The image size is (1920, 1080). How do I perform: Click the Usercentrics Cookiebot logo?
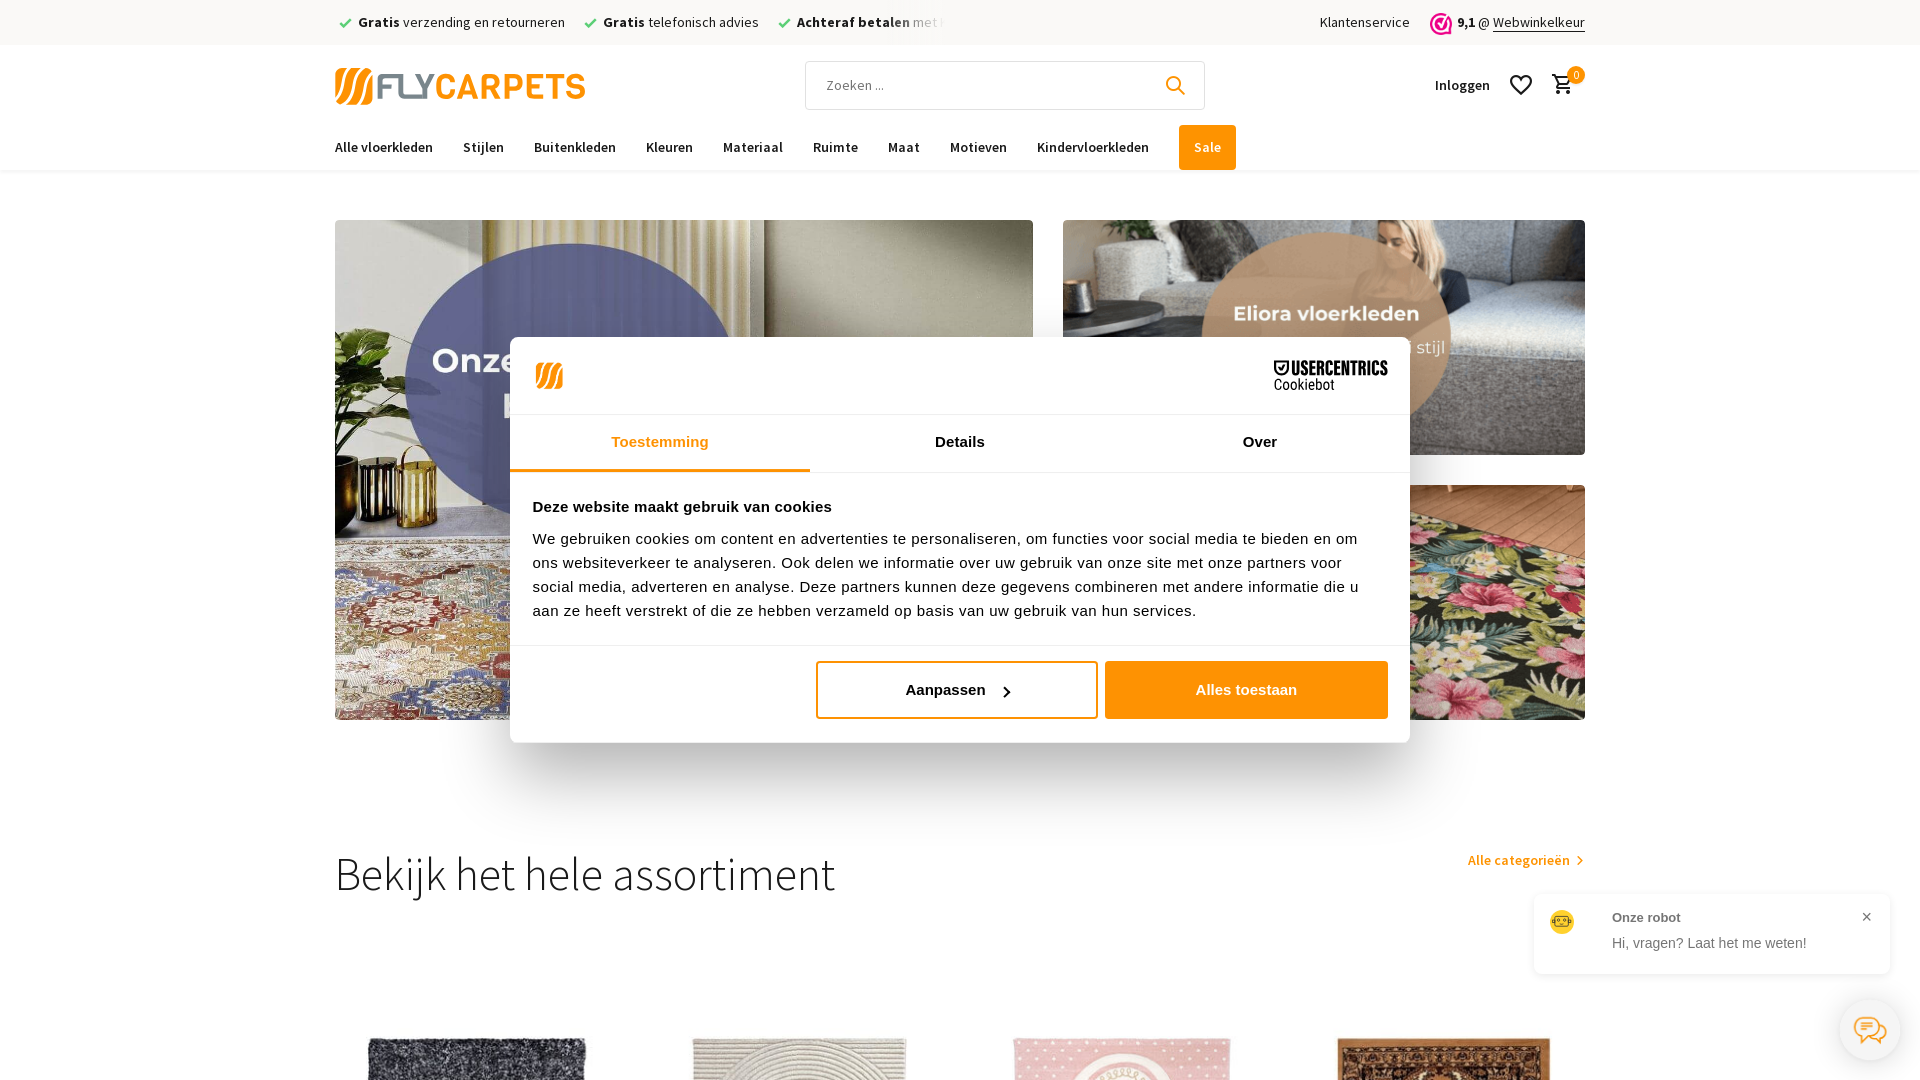click(1330, 376)
